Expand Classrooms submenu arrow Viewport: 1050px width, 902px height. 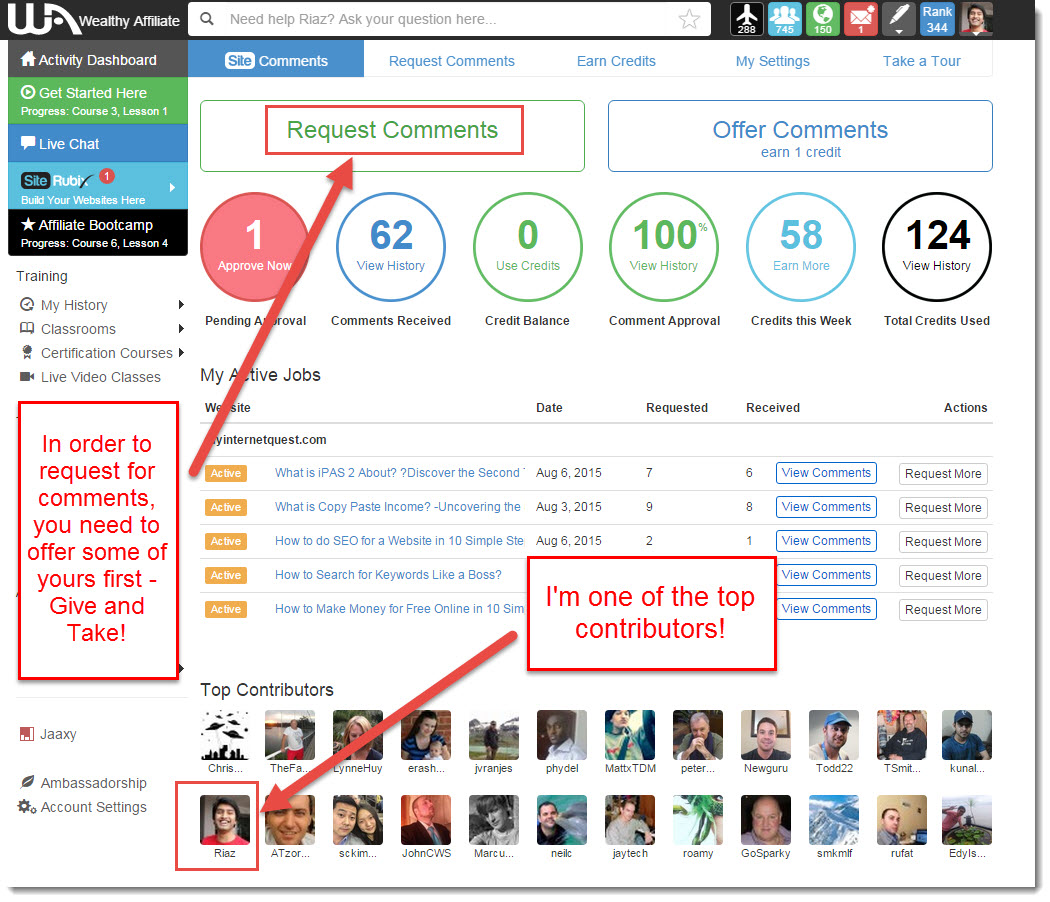pyautogui.click(x=181, y=329)
